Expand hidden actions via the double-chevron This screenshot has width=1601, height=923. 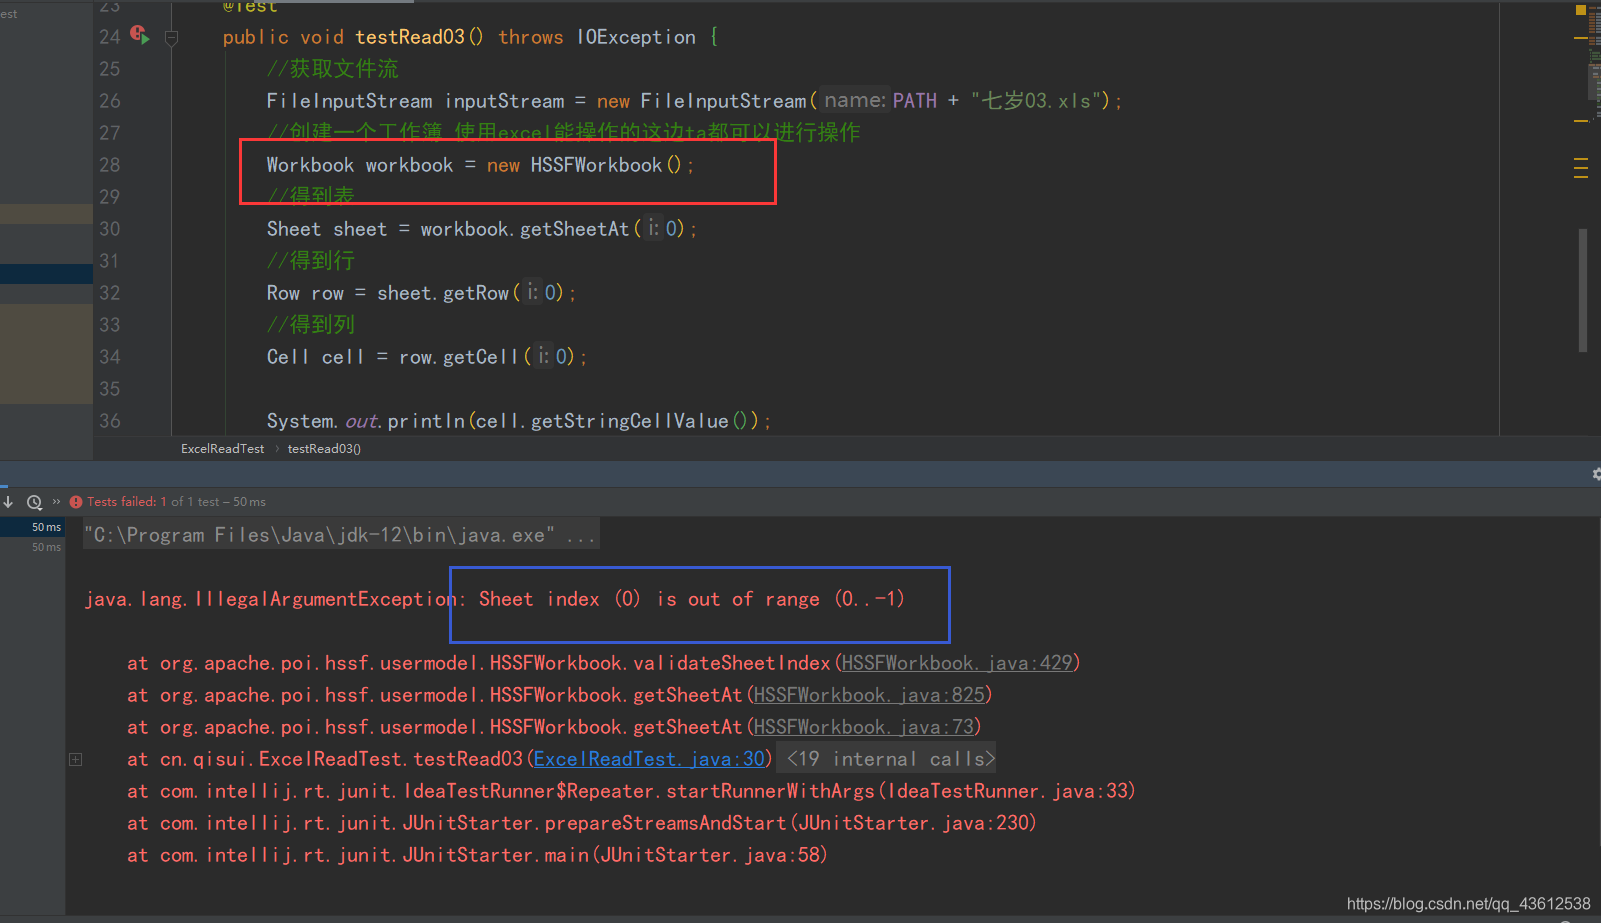pyautogui.click(x=57, y=501)
